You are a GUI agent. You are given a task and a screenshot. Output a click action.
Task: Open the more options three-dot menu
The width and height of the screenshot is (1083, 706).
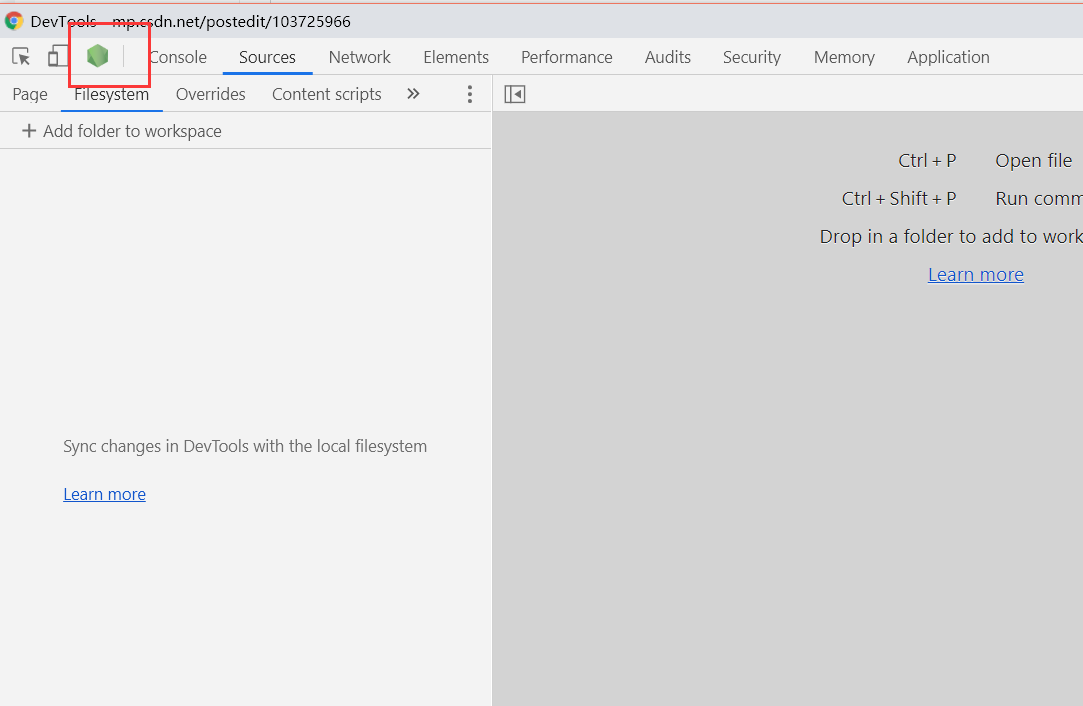tap(469, 93)
